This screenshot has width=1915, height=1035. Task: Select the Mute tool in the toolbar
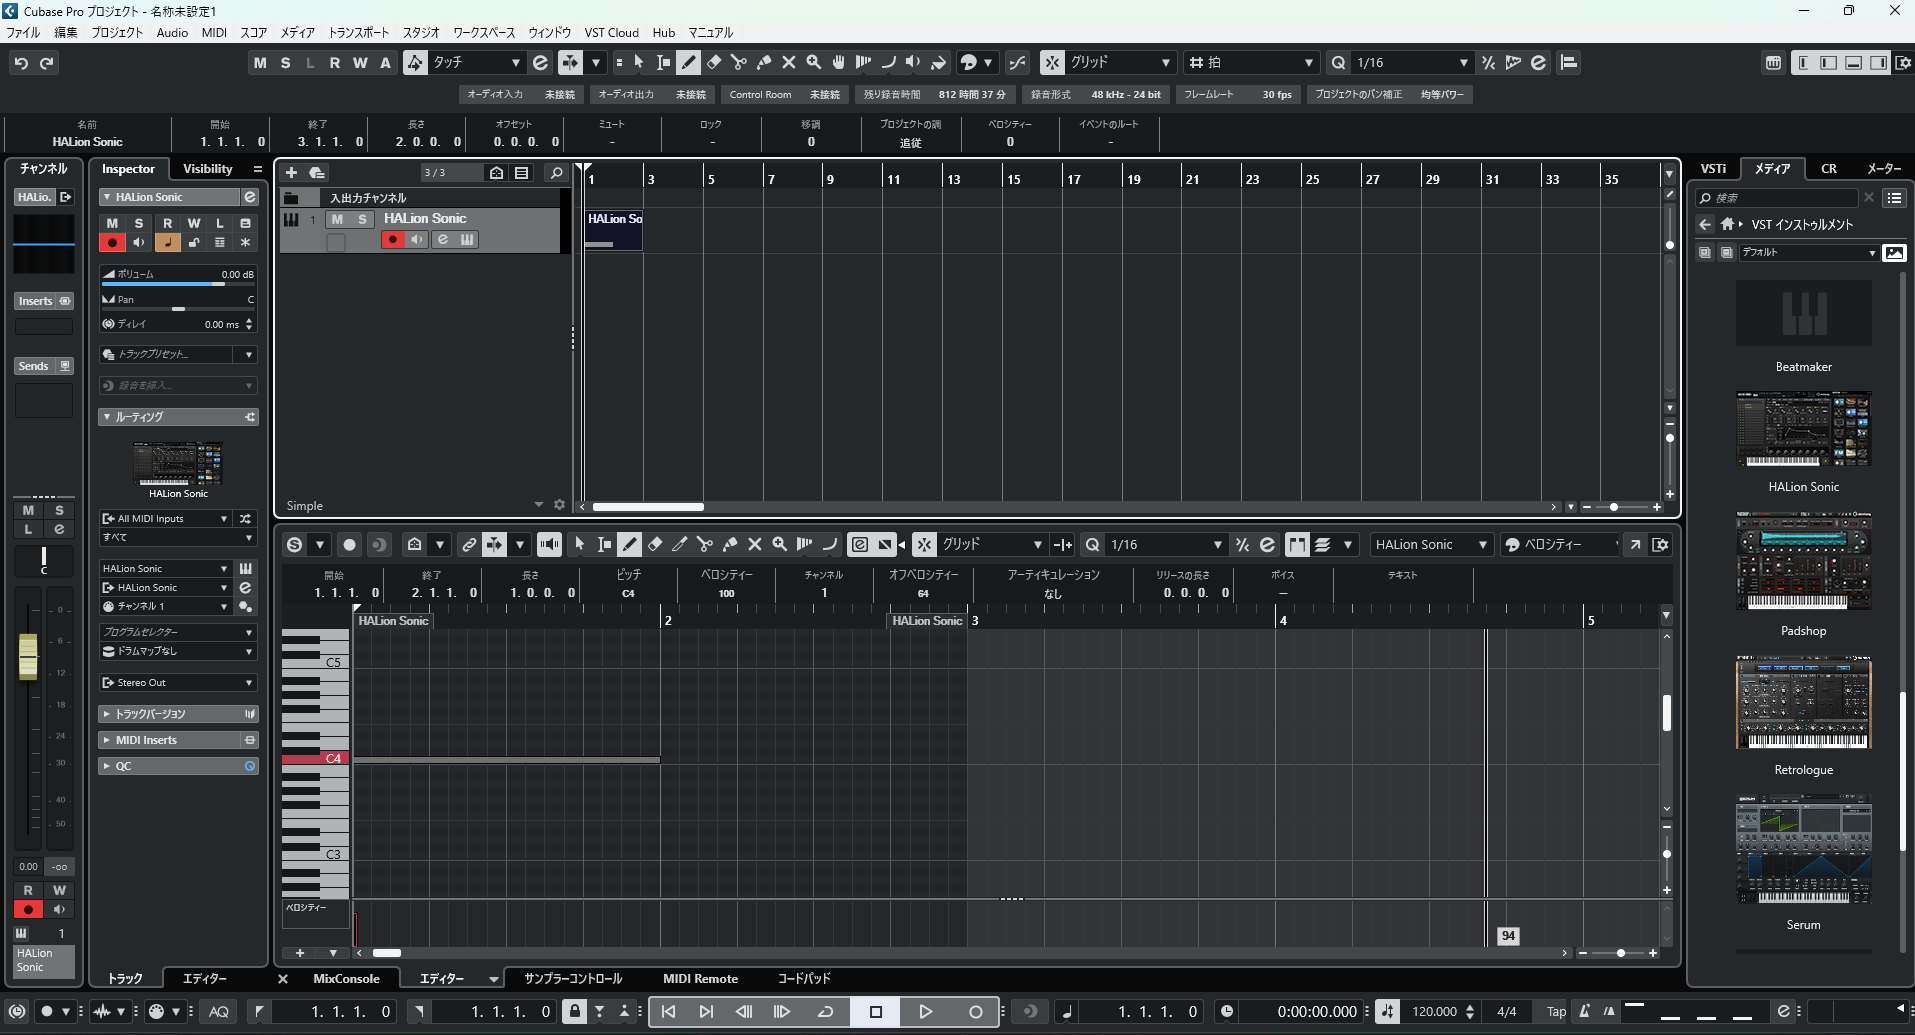pos(789,62)
